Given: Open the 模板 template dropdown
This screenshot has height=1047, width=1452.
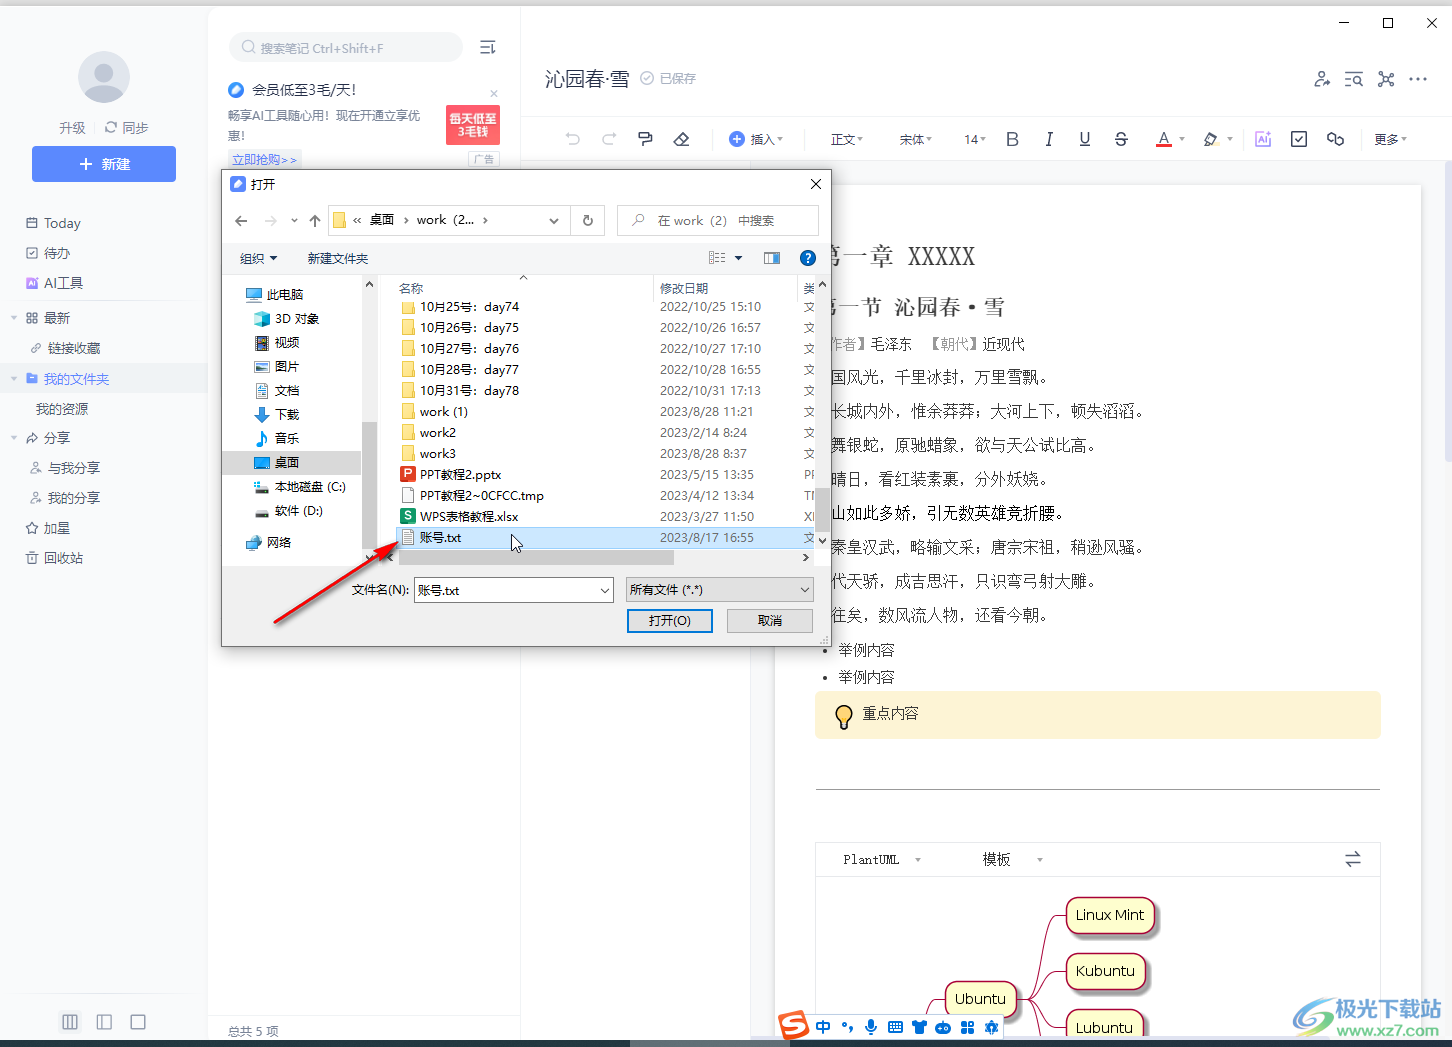Looking at the screenshot, I should (1012, 859).
